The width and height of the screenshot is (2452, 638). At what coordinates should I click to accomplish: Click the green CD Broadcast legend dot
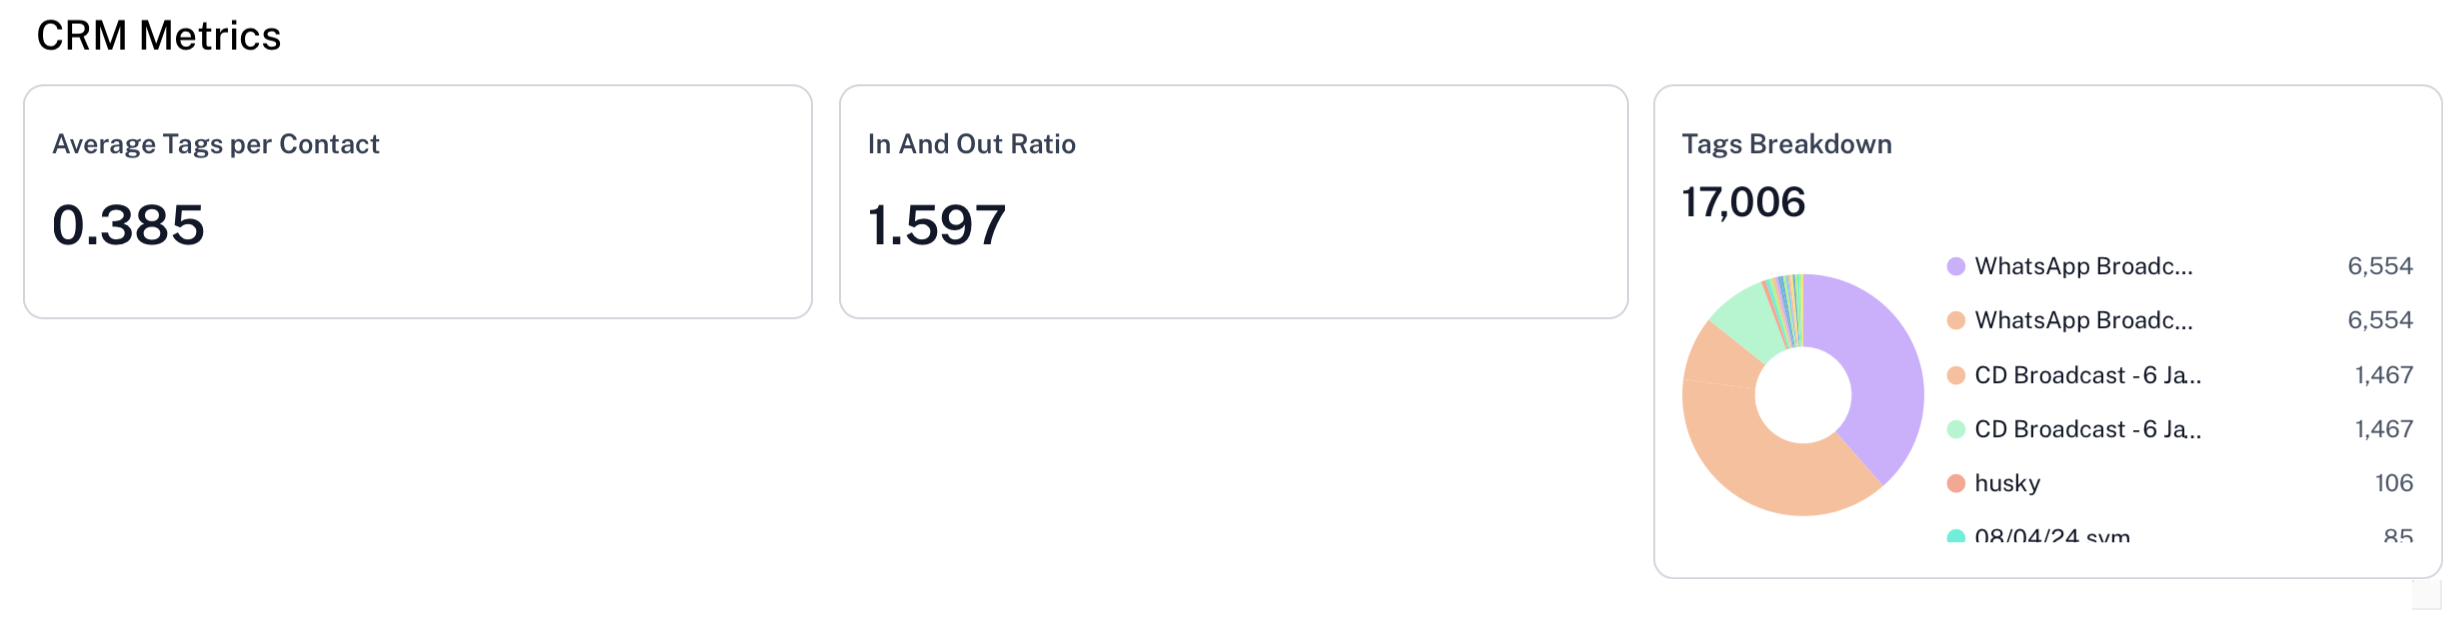pos(1956,429)
